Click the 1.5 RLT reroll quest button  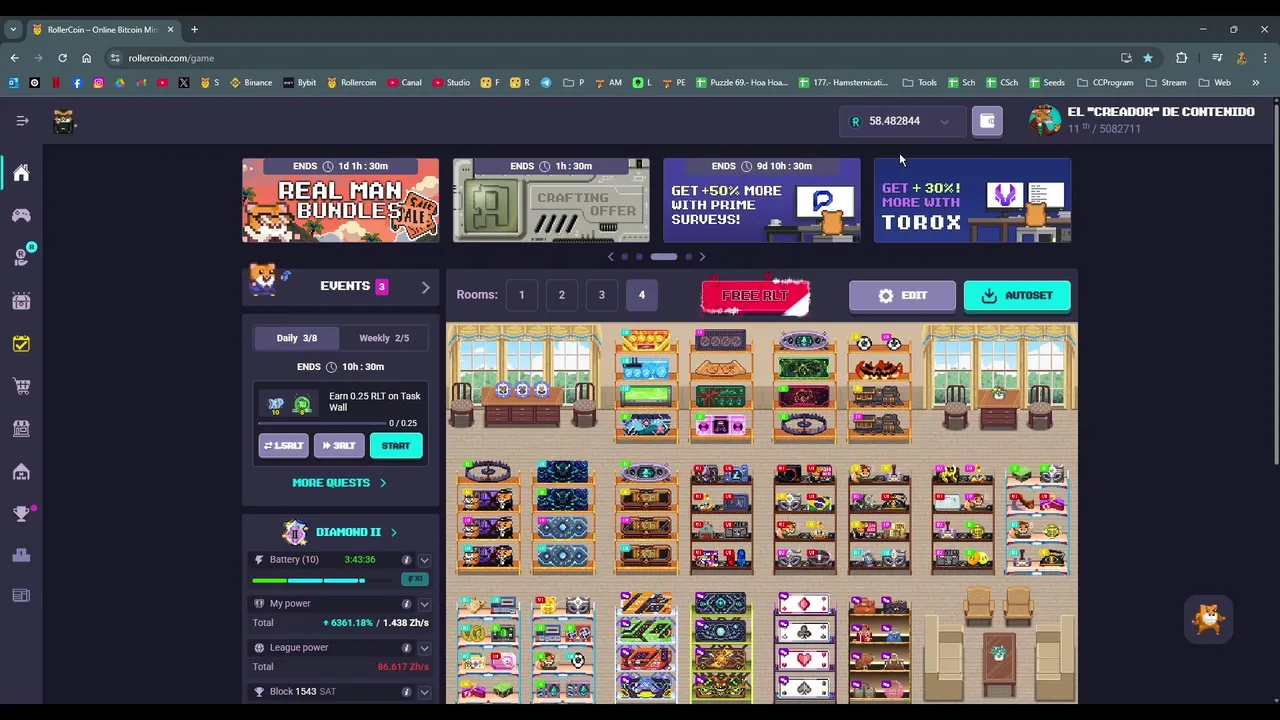point(283,446)
